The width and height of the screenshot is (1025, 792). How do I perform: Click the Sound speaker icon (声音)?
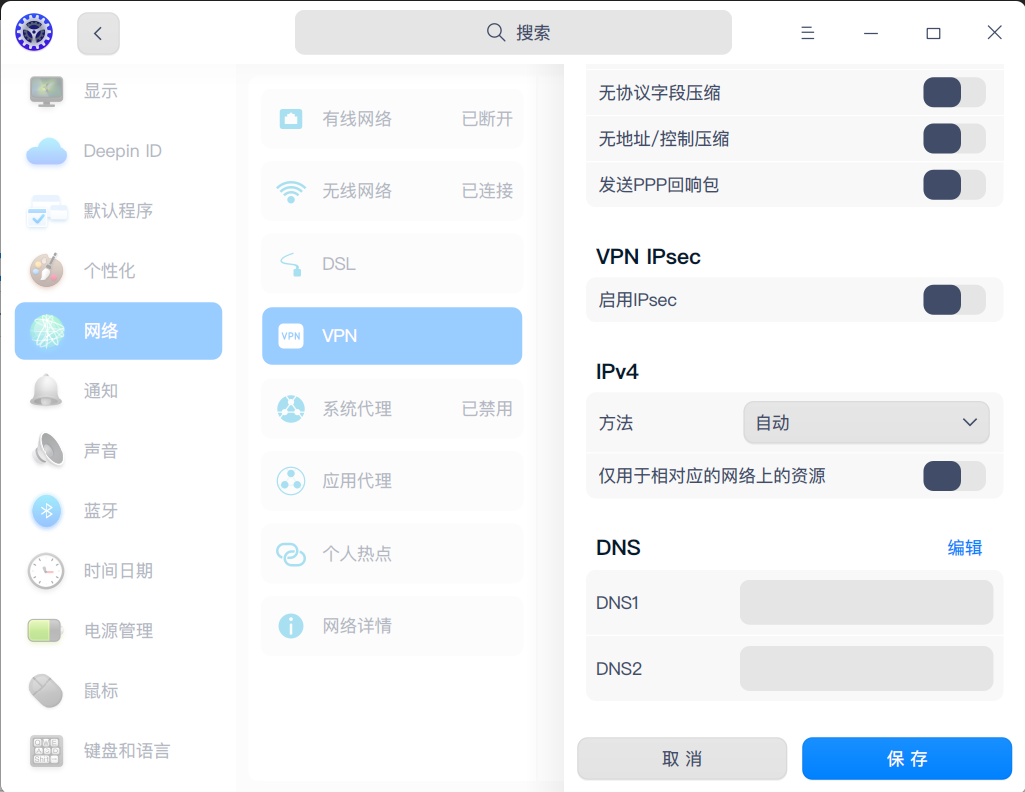pyautogui.click(x=48, y=450)
